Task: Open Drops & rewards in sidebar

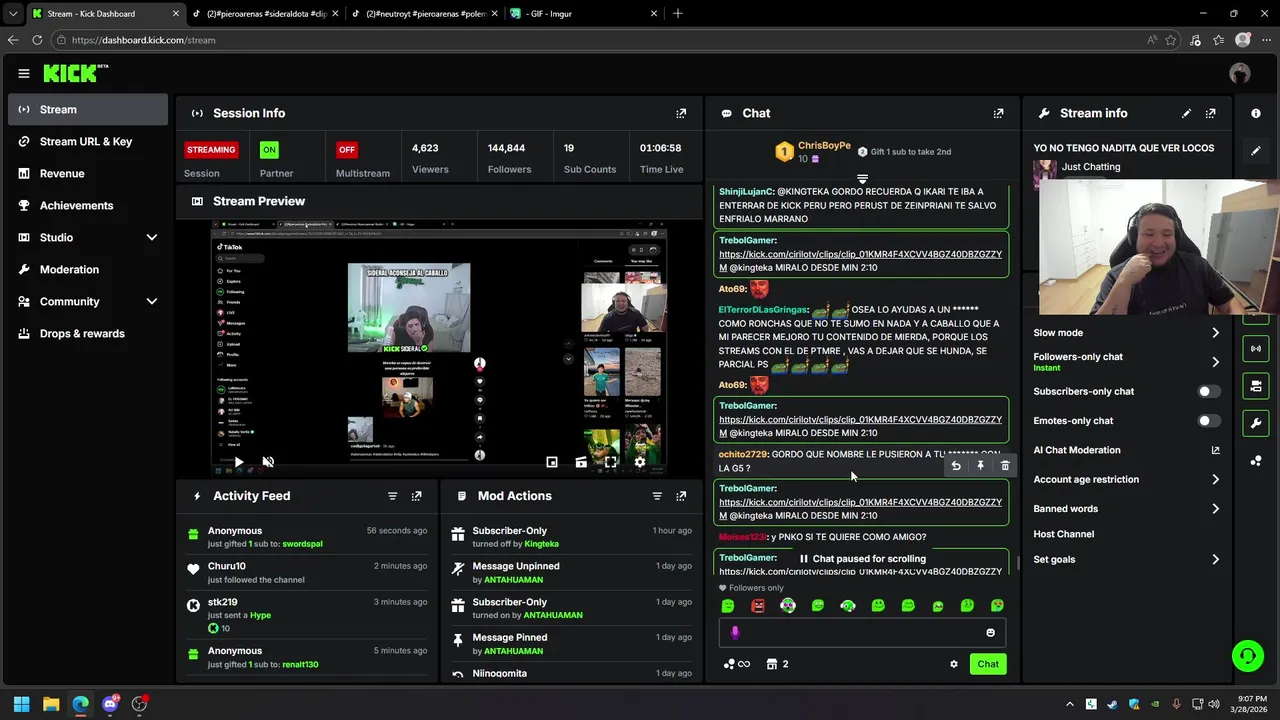Action: (x=88, y=333)
